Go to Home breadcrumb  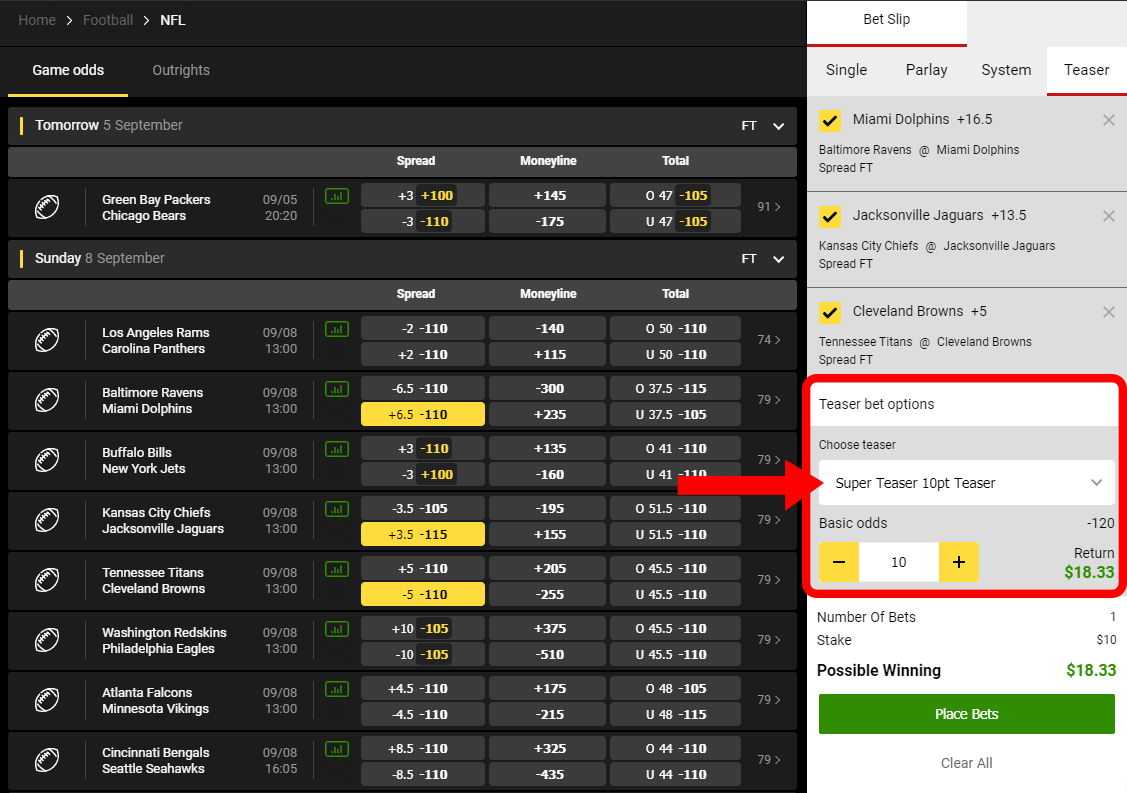tap(37, 20)
